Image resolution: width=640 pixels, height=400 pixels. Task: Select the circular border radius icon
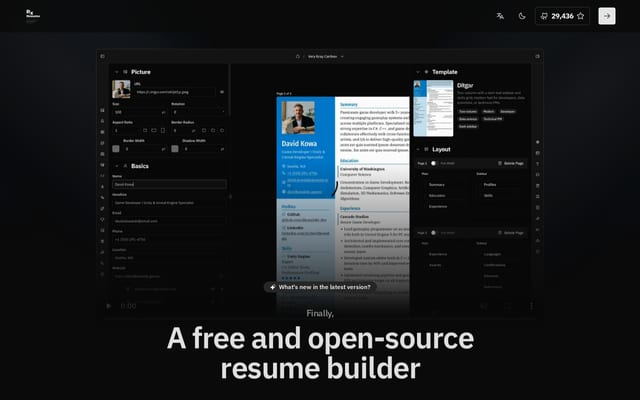click(222, 130)
